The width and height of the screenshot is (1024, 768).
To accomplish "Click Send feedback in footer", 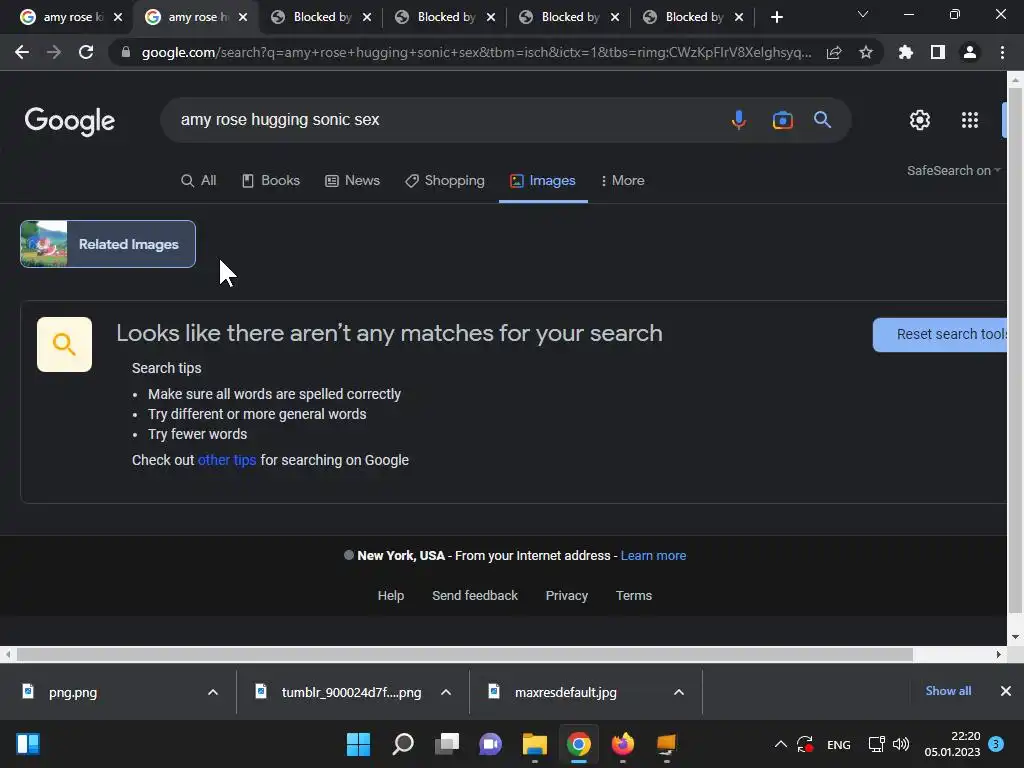I will (475, 596).
